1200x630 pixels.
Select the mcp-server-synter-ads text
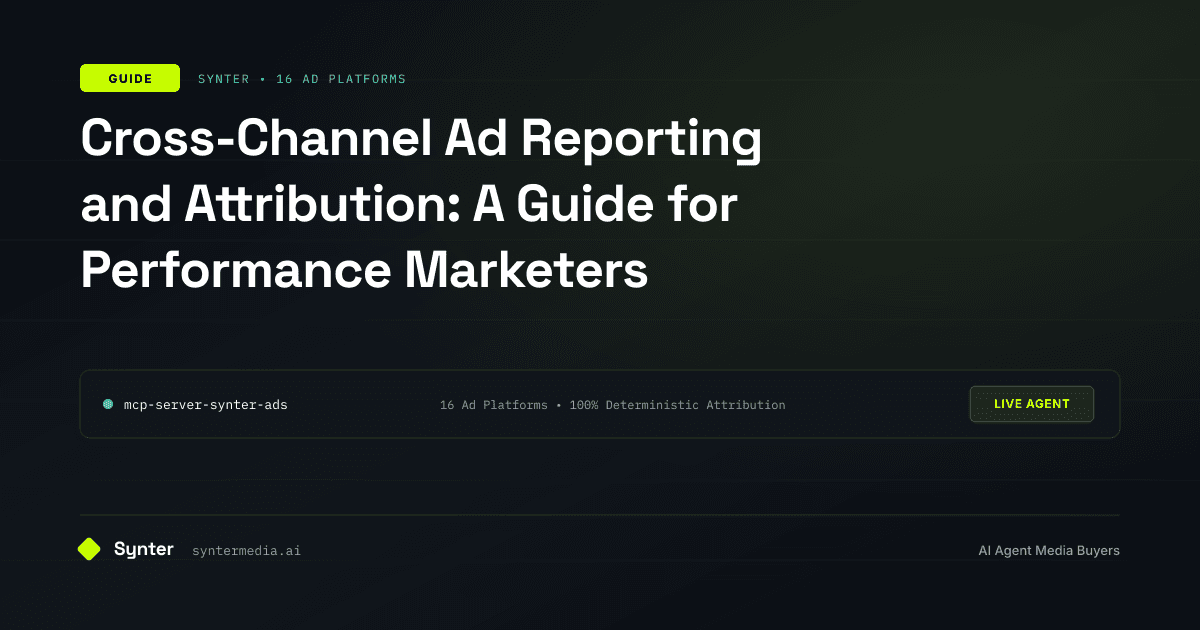205,405
